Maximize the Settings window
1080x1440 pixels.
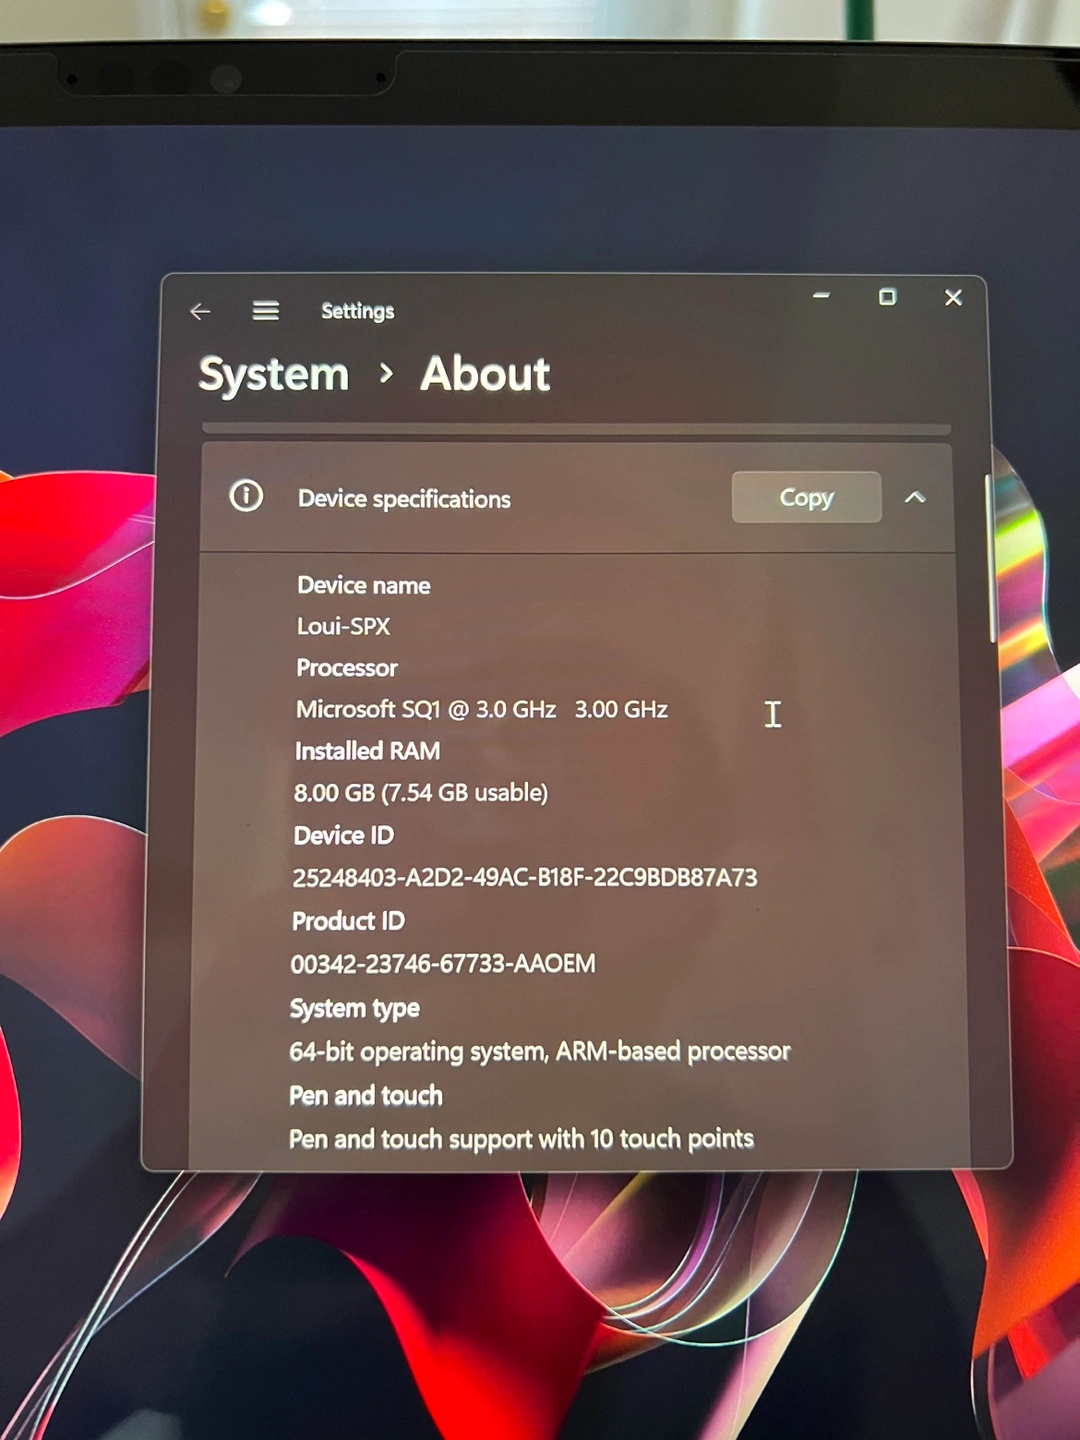(x=887, y=297)
